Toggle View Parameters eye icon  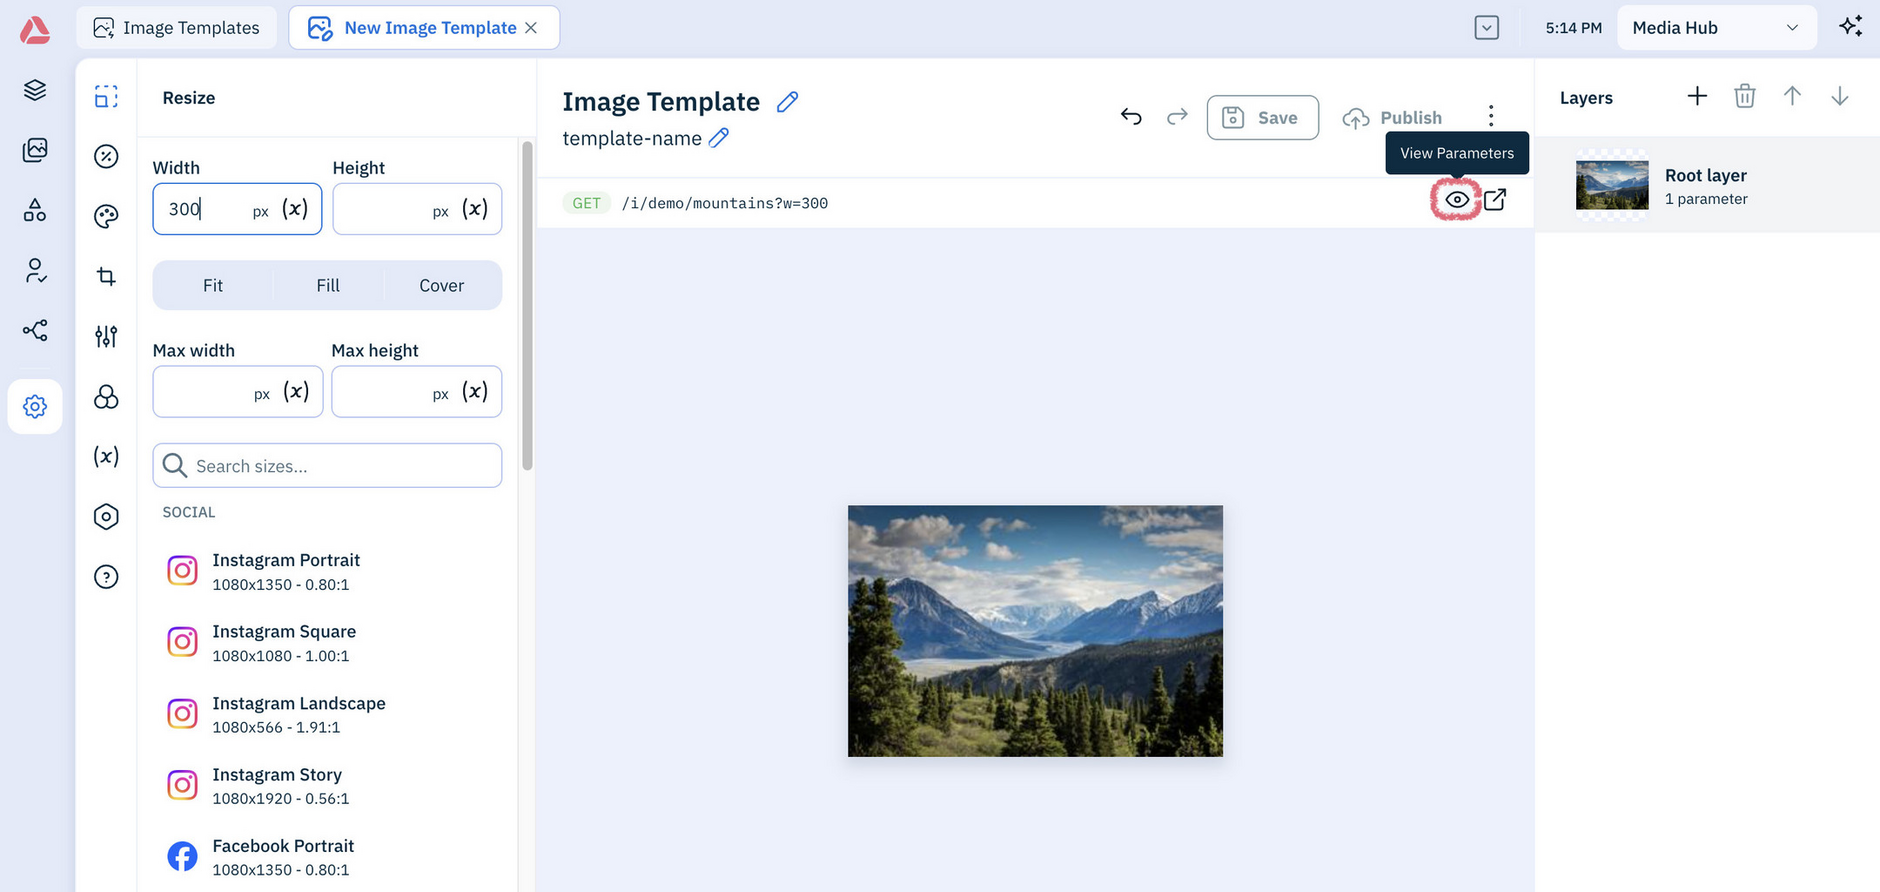pyautogui.click(x=1457, y=200)
